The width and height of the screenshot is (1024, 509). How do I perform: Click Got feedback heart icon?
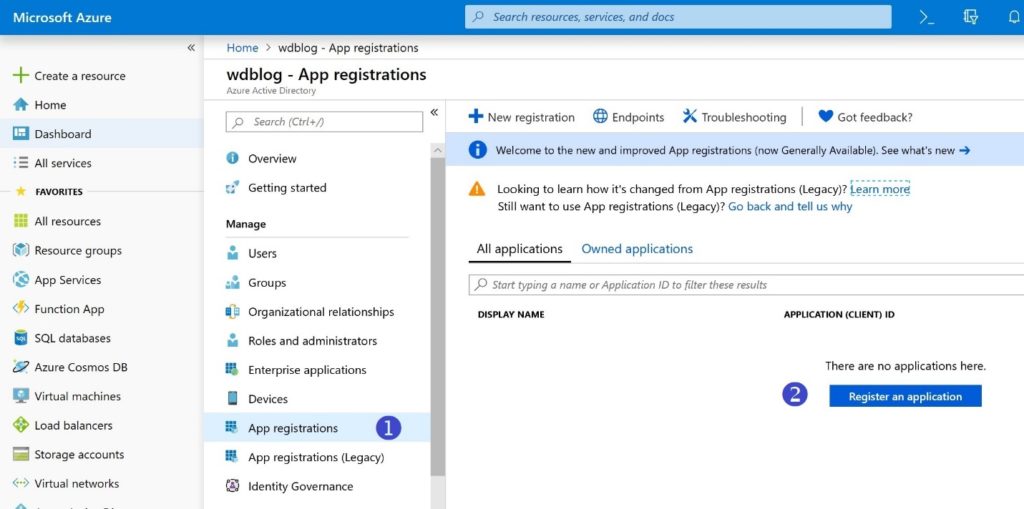click(825, 117)
